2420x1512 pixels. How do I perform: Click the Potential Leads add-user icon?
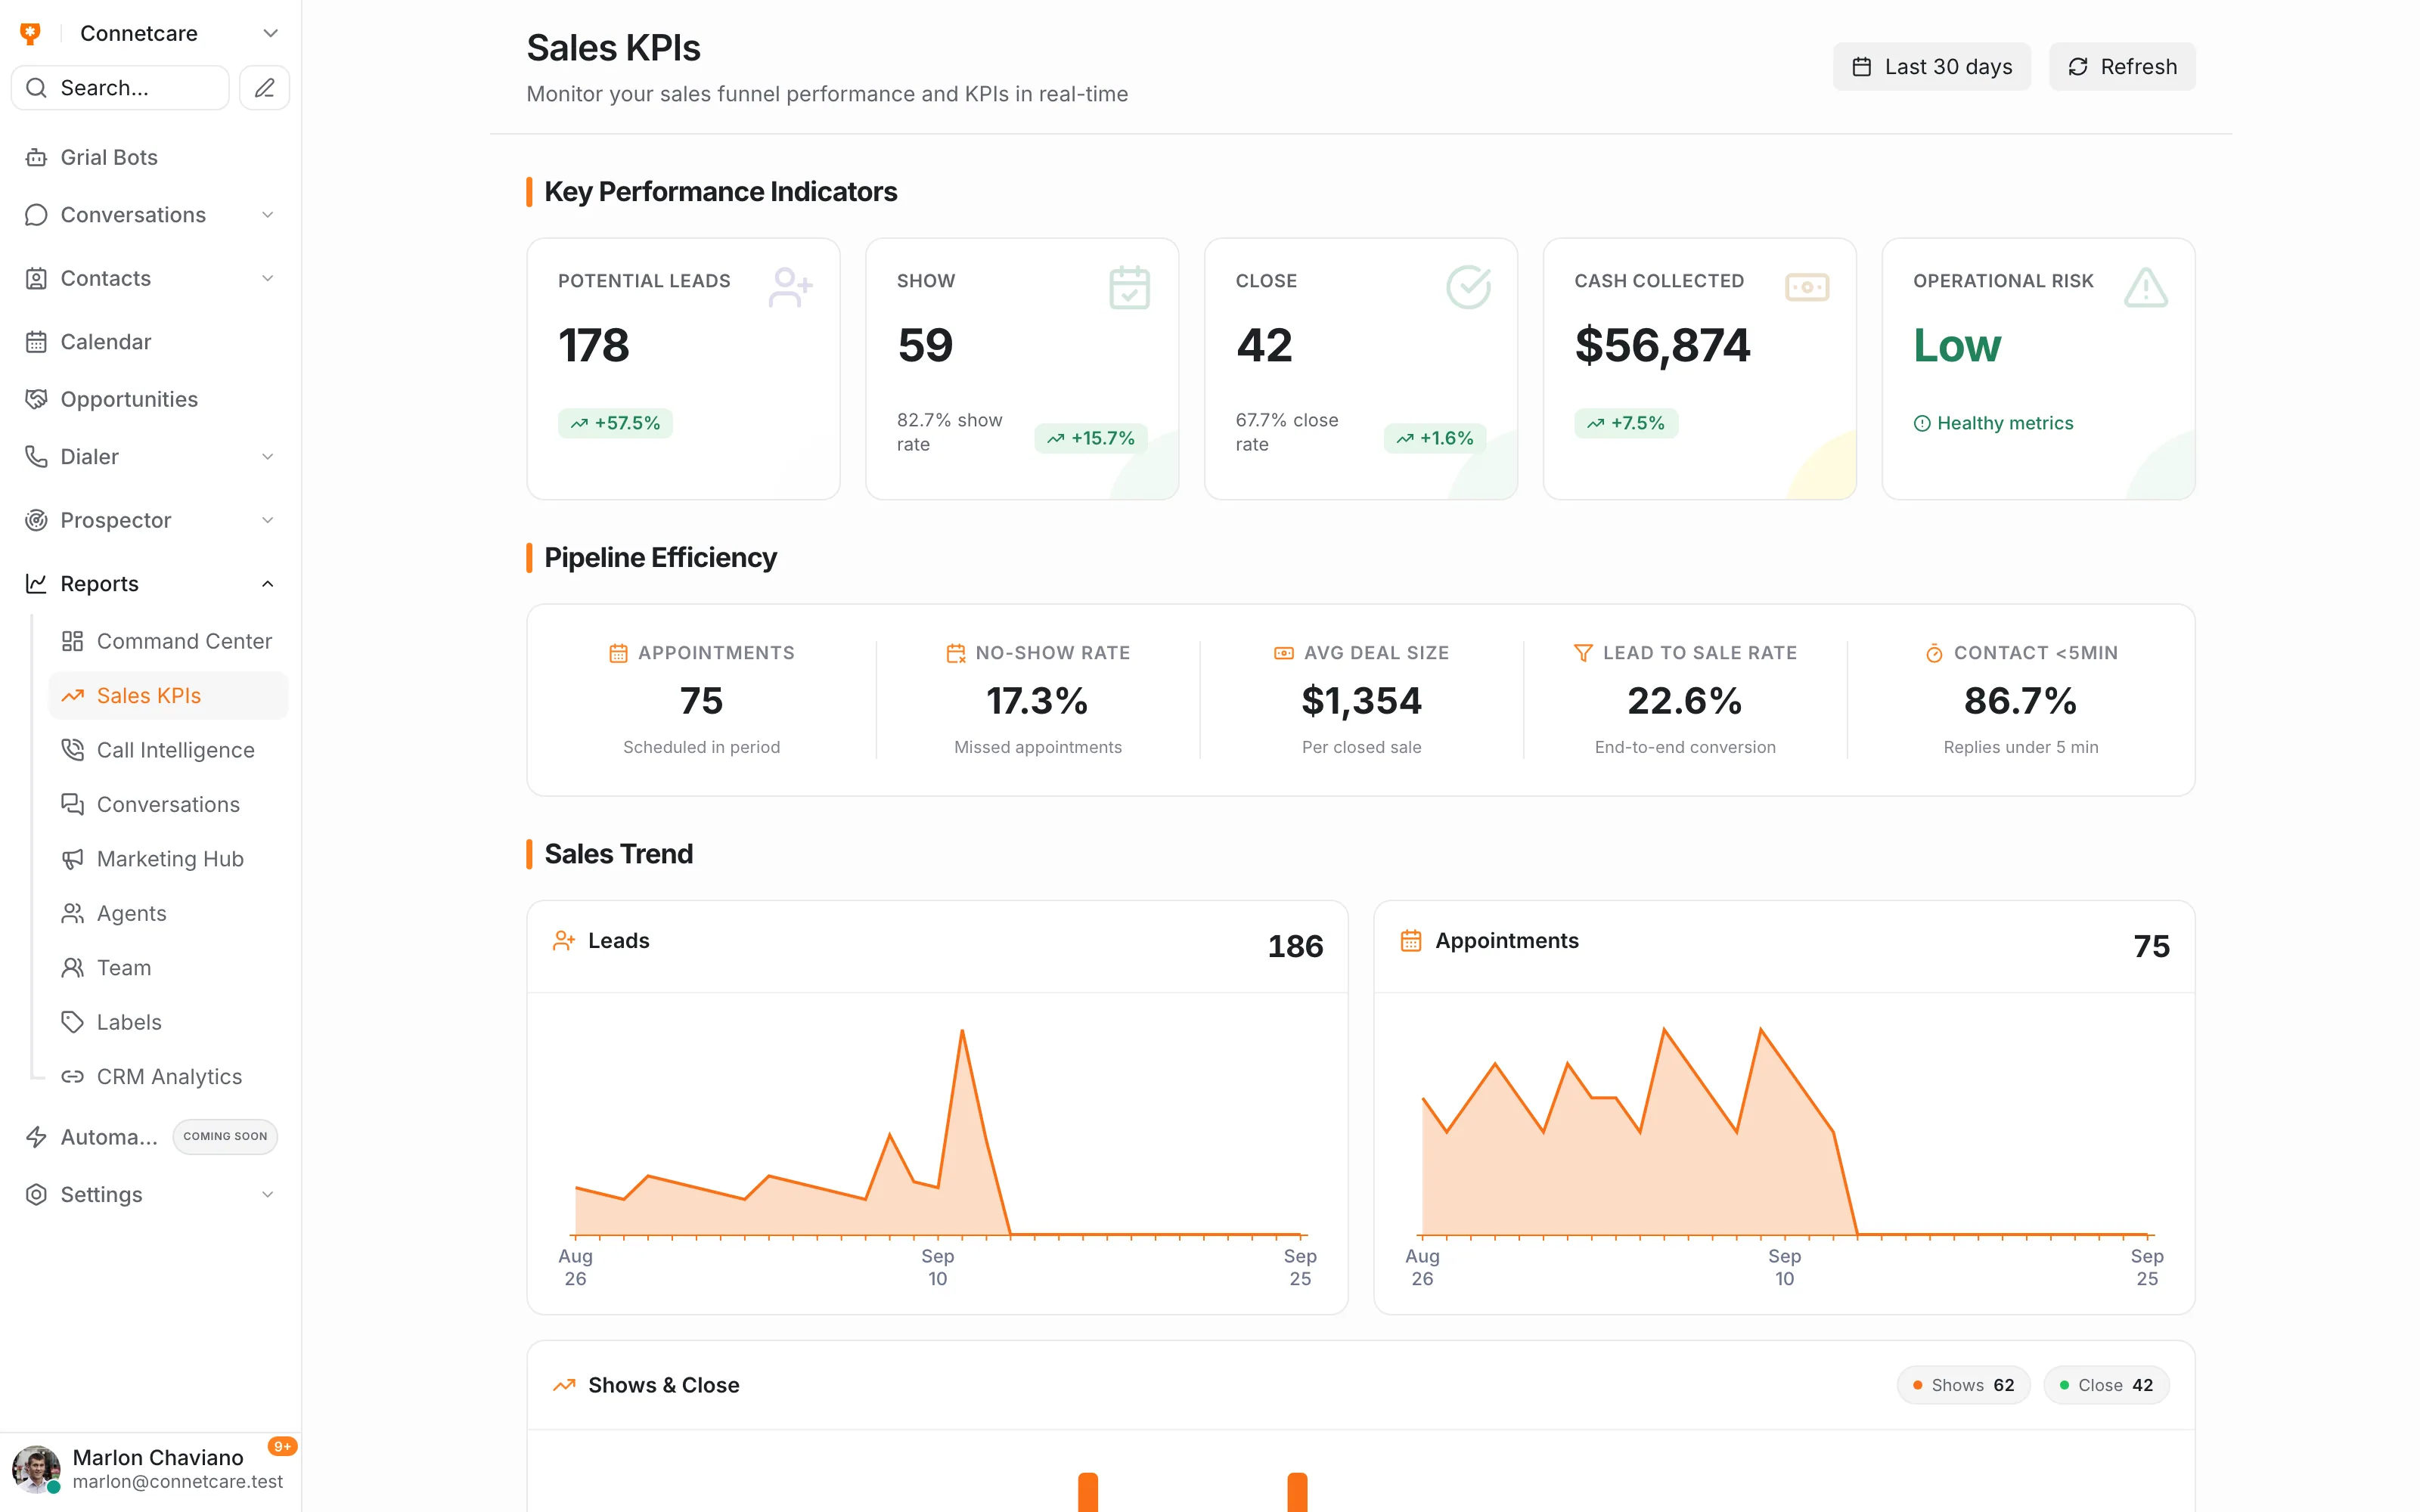[x=790, y=287]
